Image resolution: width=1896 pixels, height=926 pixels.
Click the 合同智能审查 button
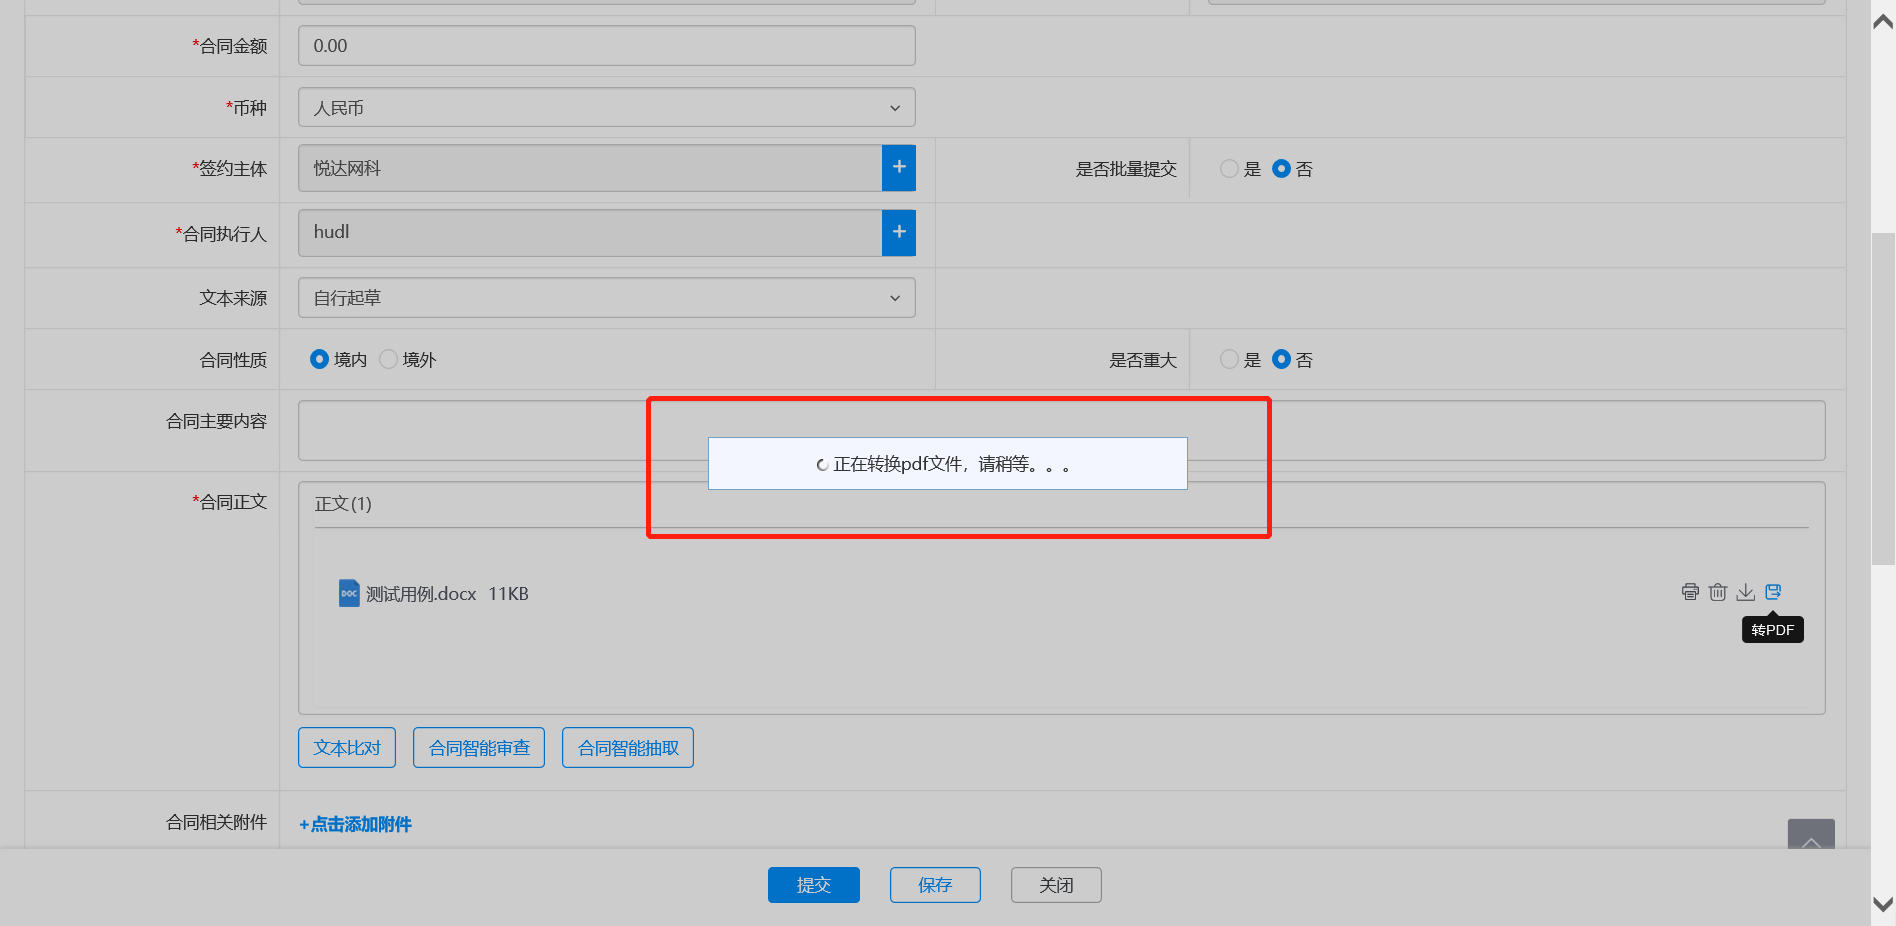pyautogui.click(x=479, y=748)
